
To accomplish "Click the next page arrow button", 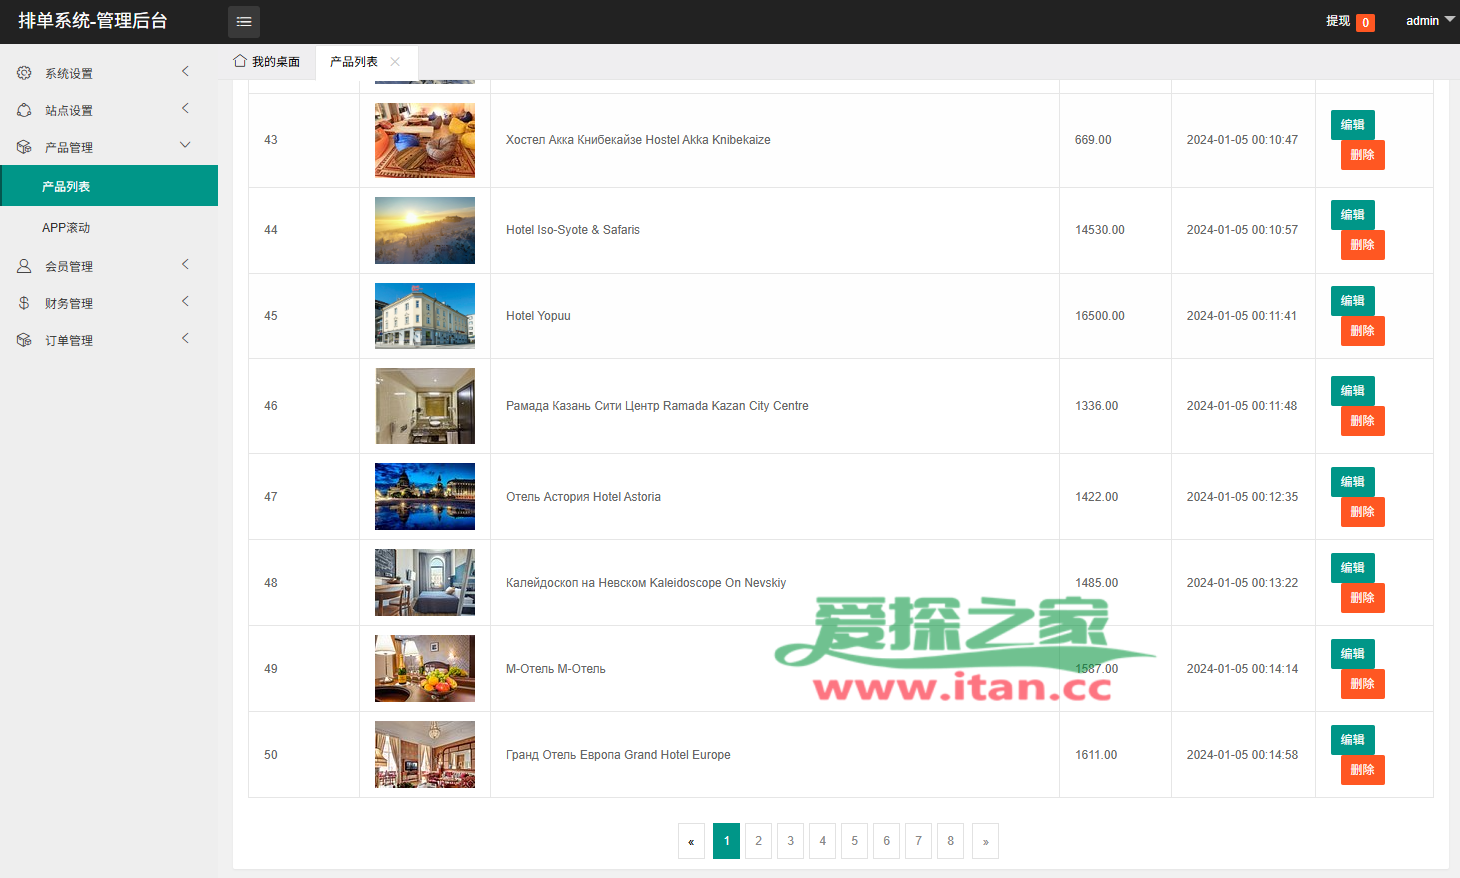I will (985, 841).
